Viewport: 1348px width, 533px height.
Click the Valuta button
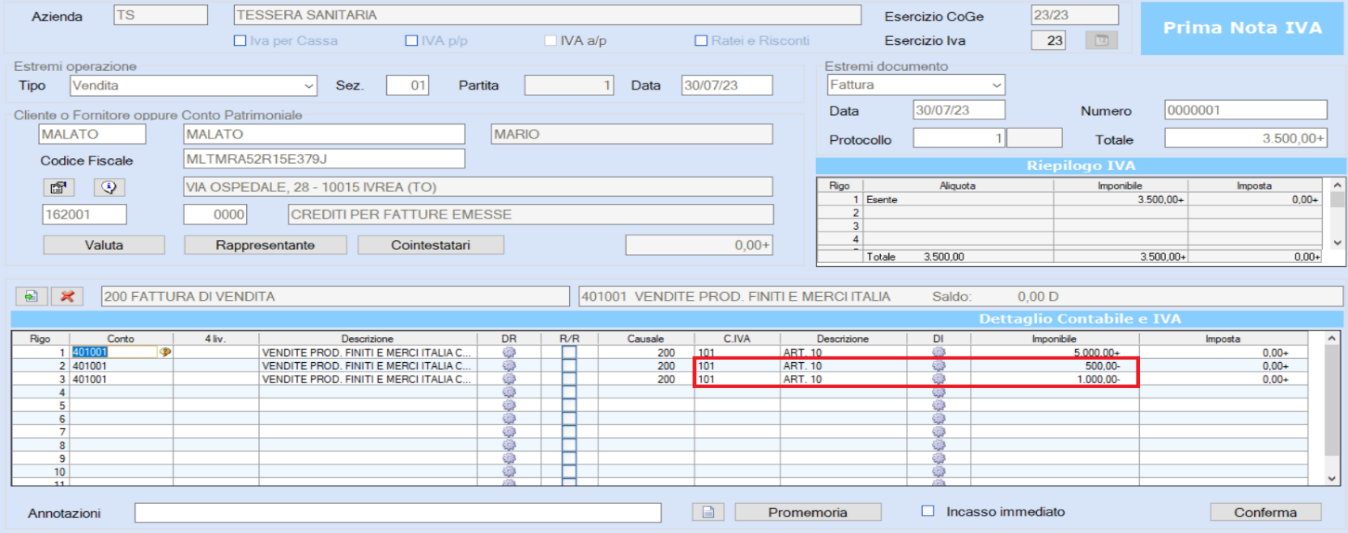point(104,245)
